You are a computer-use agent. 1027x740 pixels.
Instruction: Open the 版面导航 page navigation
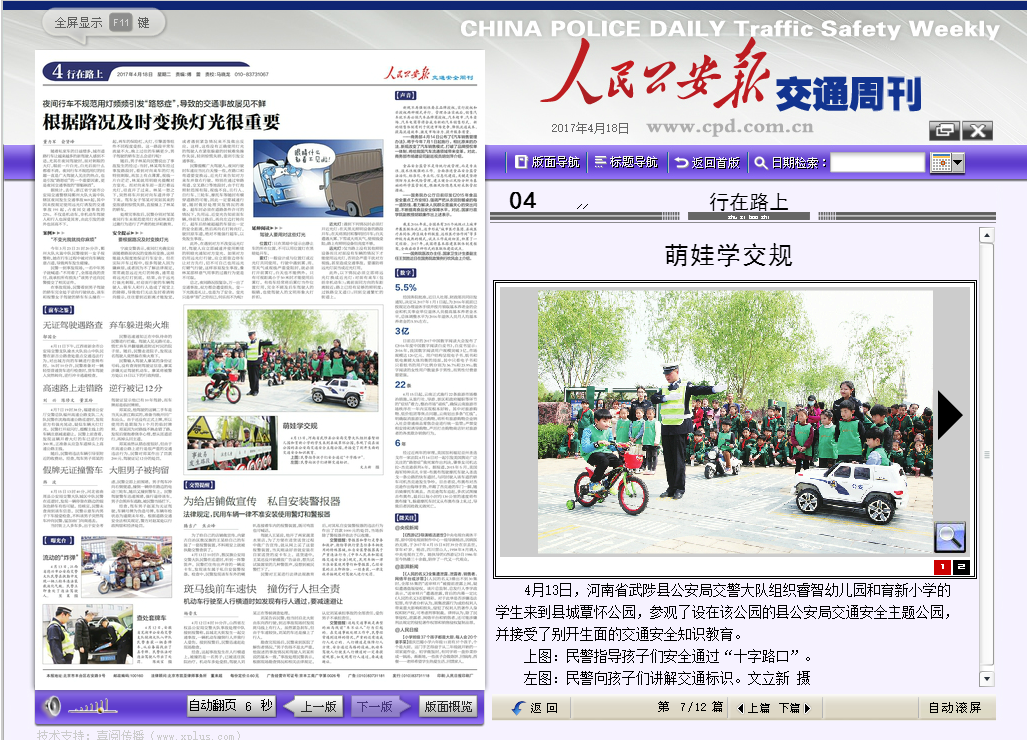[x=546, y=162]
